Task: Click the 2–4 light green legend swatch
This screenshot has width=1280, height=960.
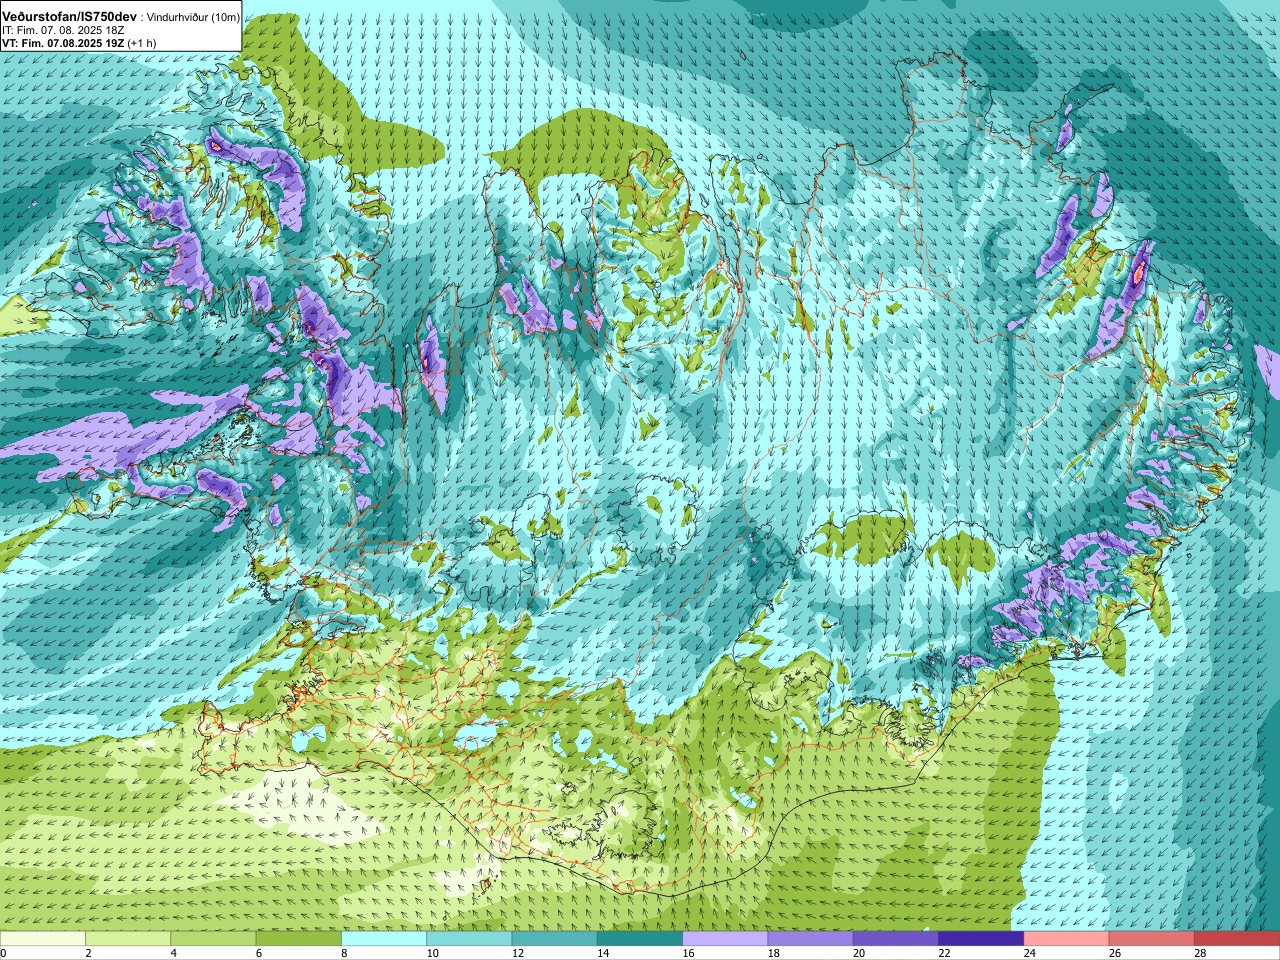Action: pos(128,939)
